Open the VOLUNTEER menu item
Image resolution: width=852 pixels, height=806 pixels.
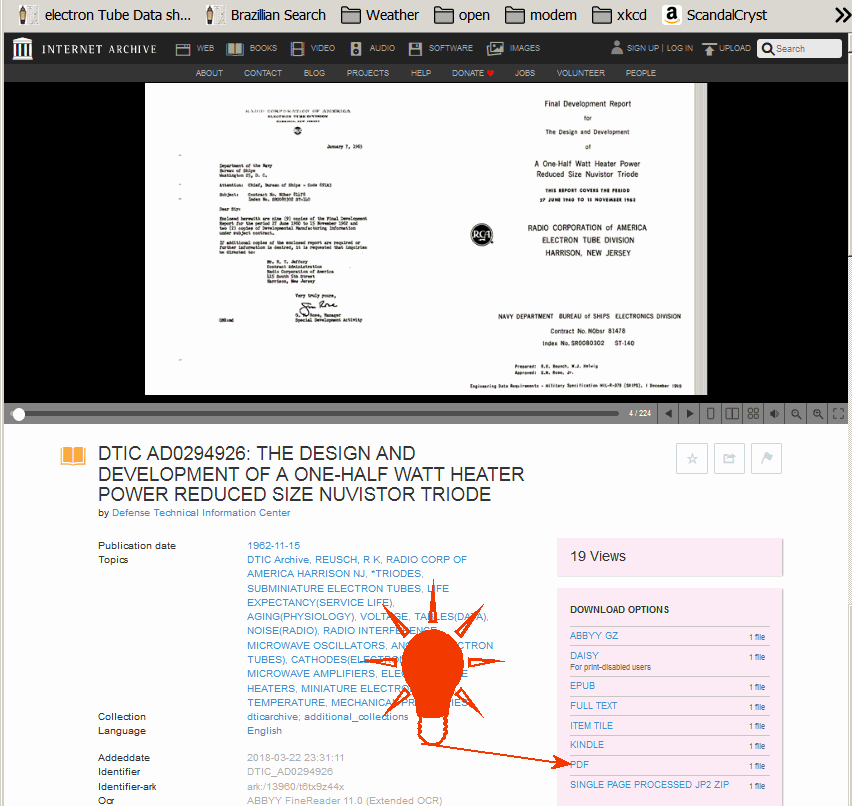(580, 73)
